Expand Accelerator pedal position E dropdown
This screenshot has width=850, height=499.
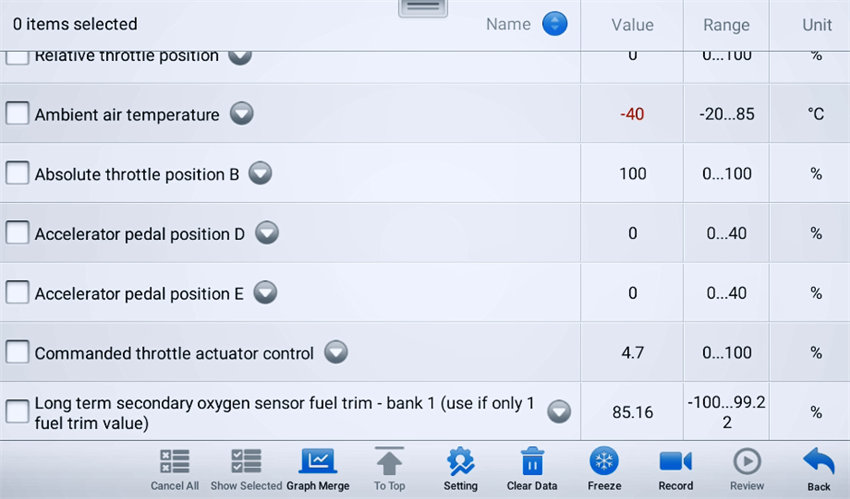click(265, 294)
